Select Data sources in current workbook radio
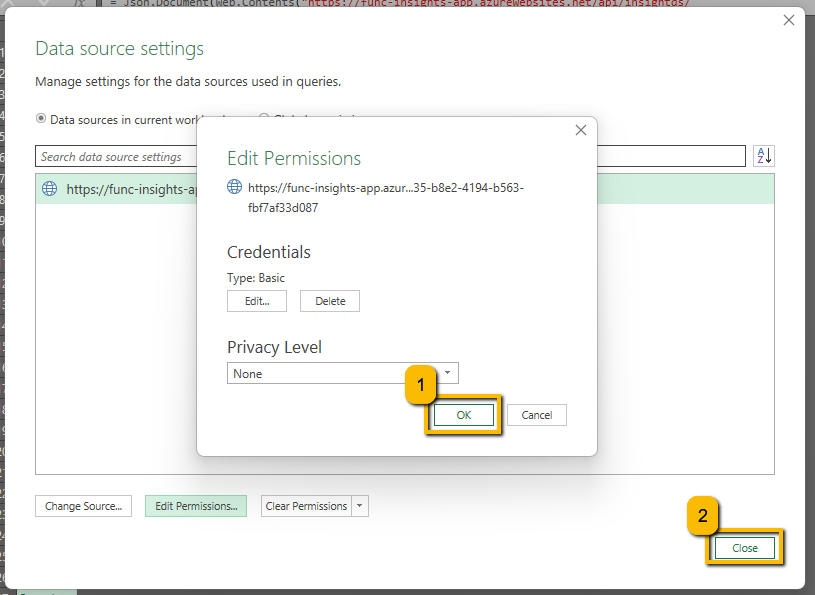Image resolution: width=815 pixels, height=595 pixels. (x=41, y=118)
